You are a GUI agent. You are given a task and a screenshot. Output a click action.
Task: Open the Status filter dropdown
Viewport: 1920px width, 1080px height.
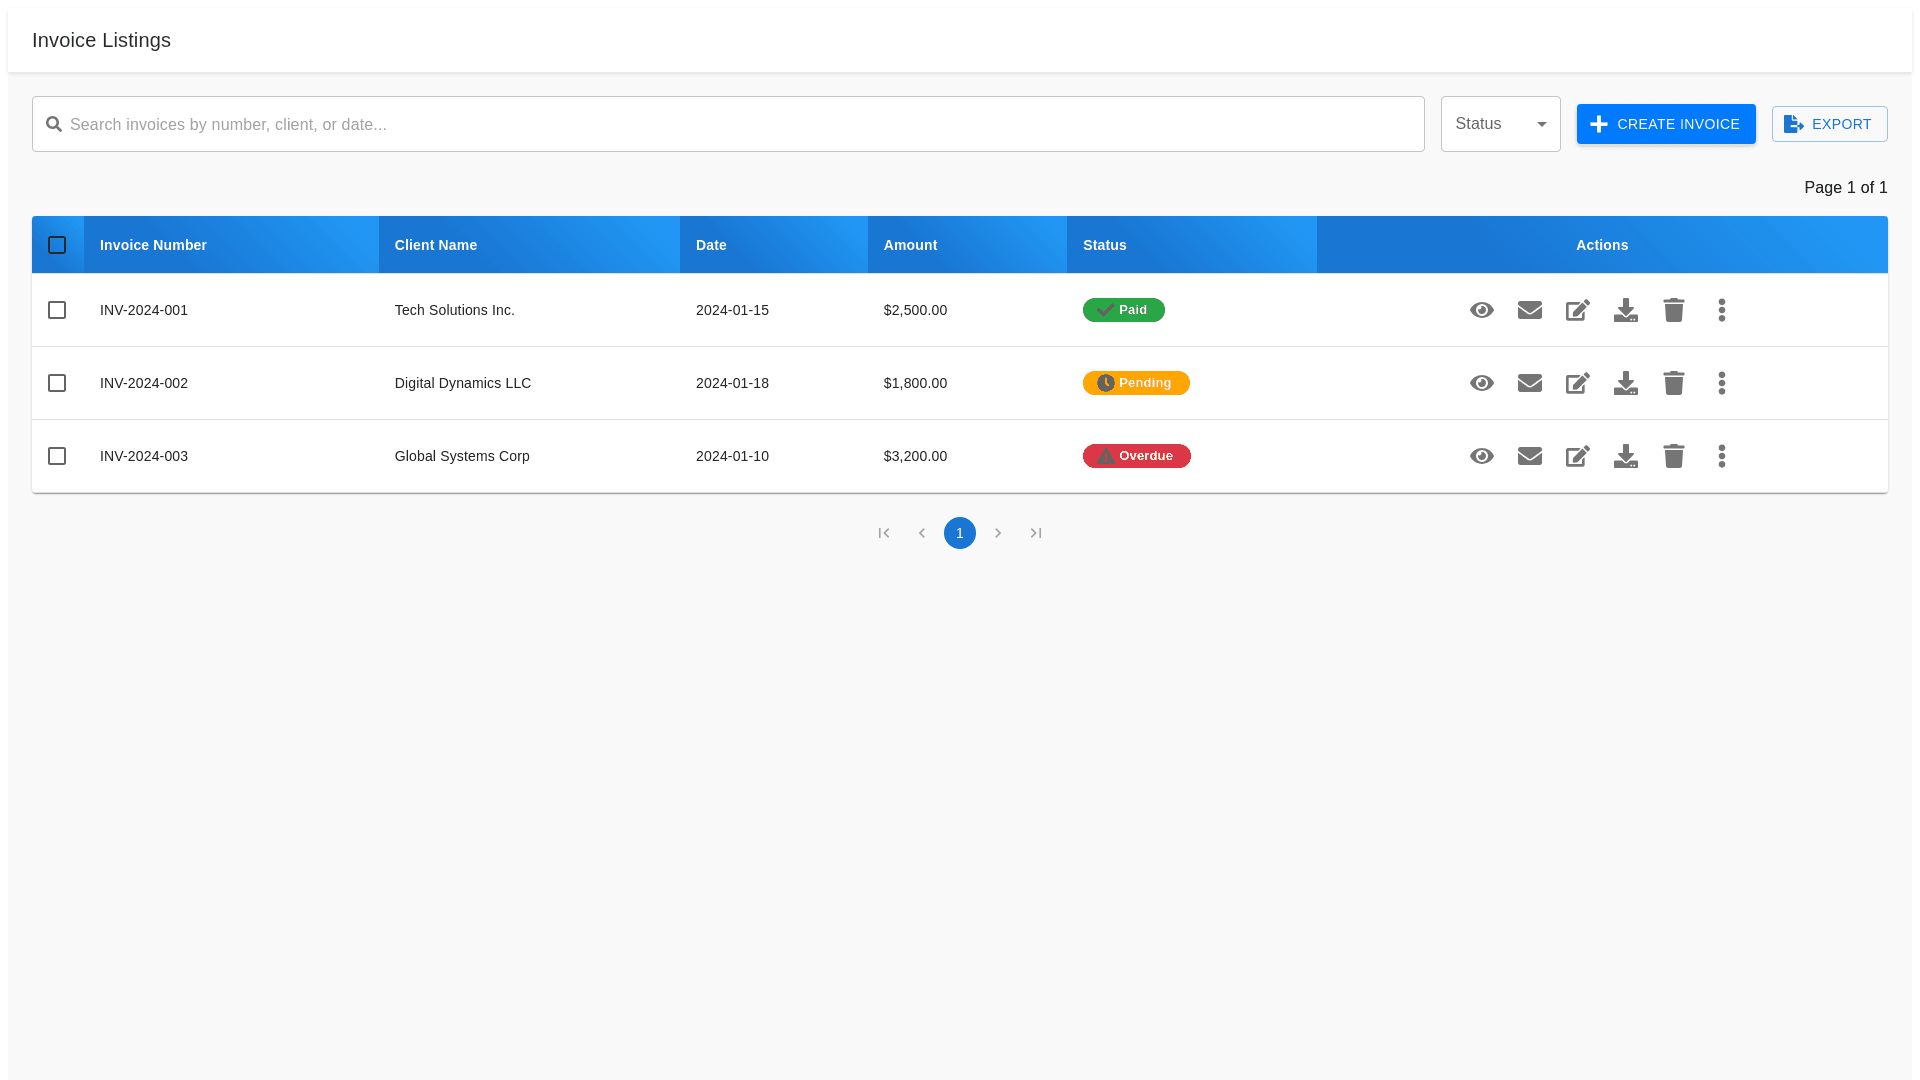[x=1500, y=124]
